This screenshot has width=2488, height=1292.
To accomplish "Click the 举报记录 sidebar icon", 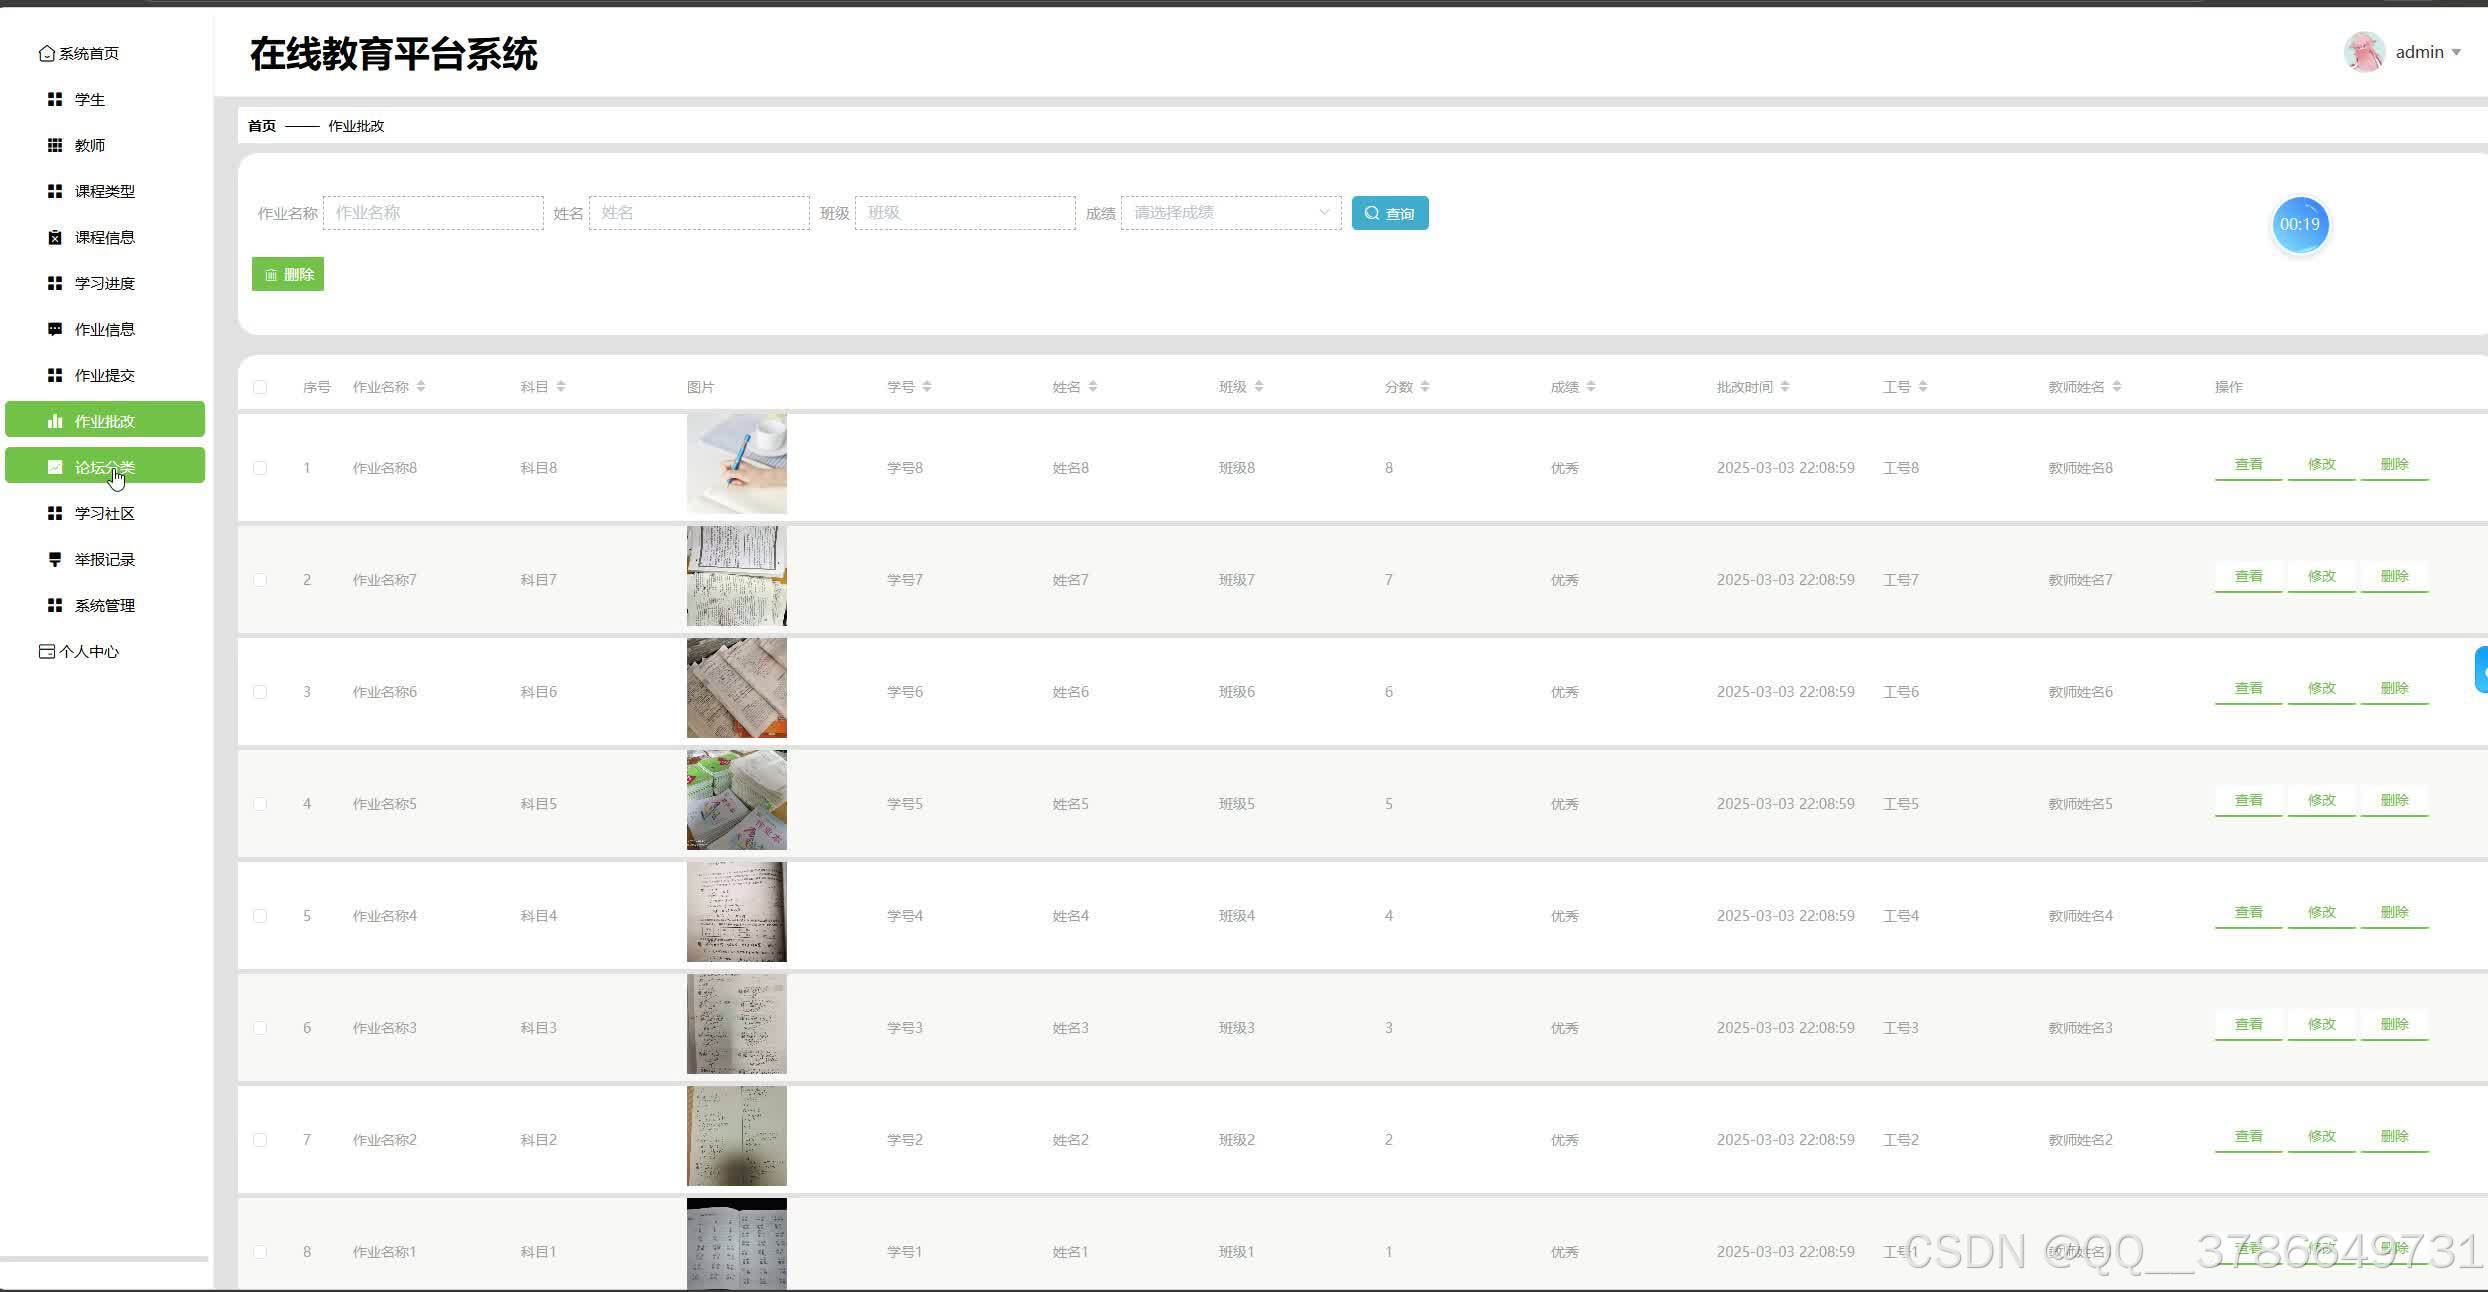I will (x=55, y=559).
